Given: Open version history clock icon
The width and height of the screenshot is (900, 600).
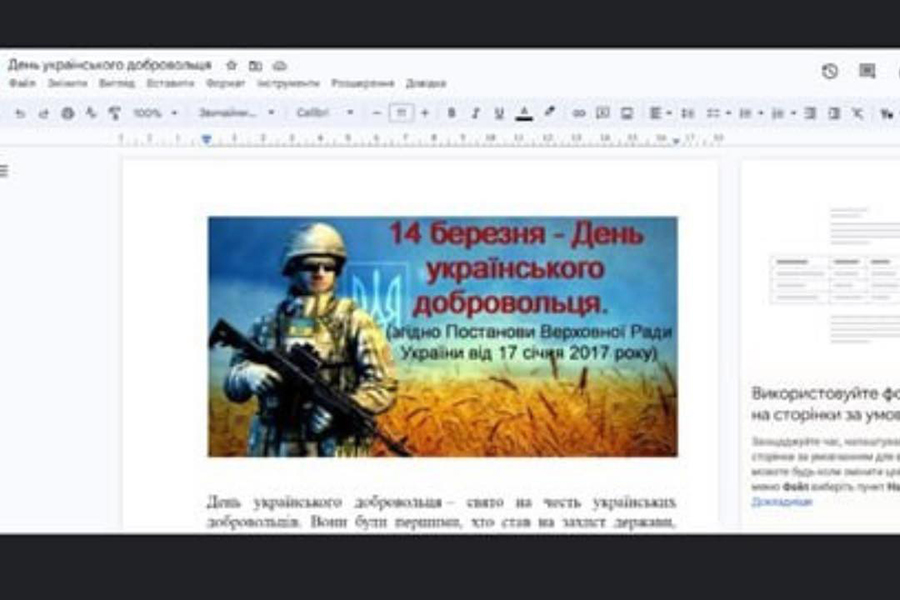Looking at the screenshot, I should [x=829, y=71].
